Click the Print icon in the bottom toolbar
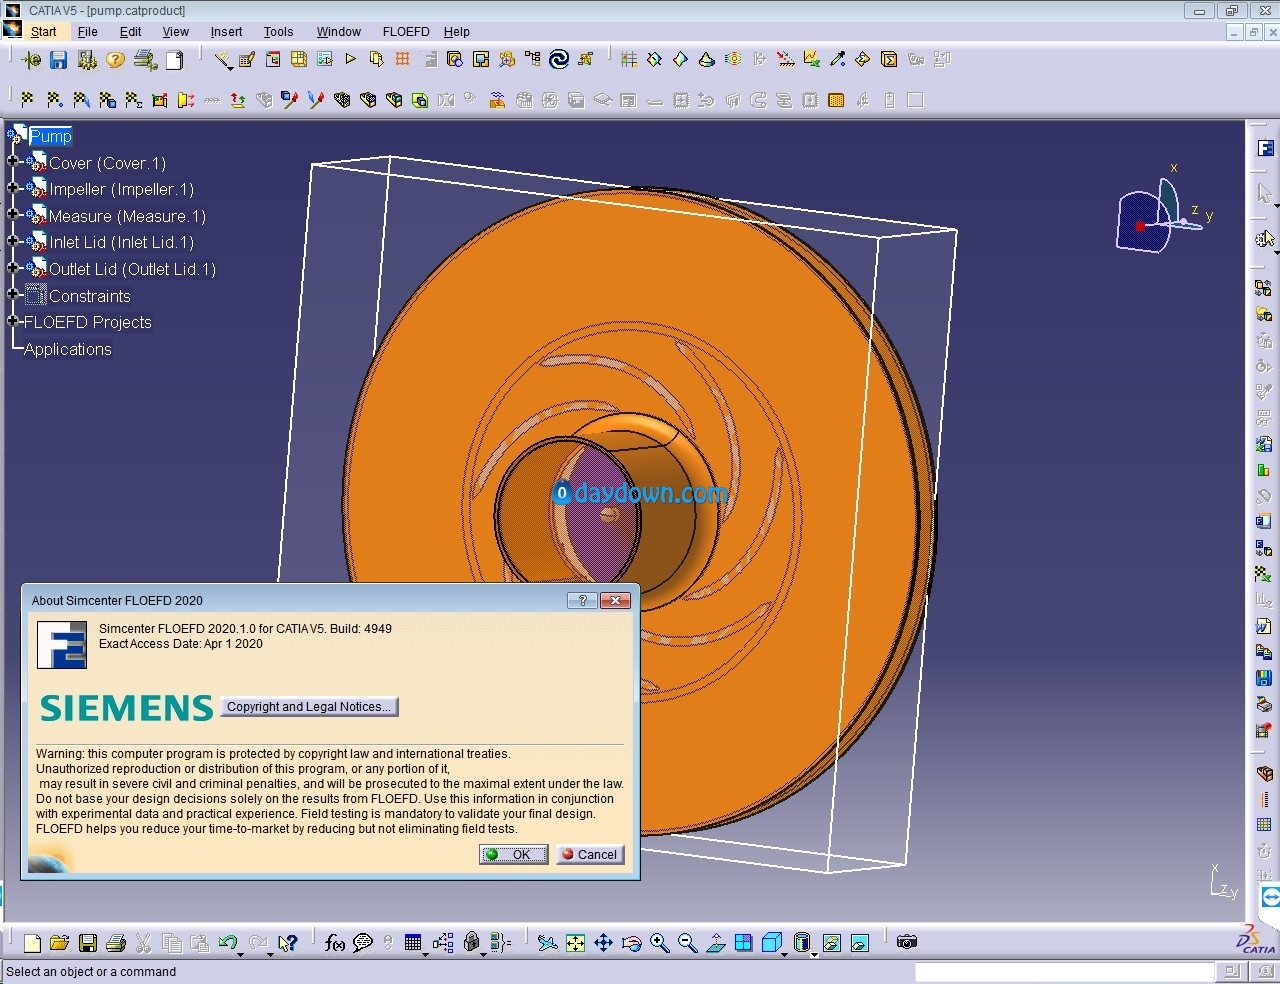The width and height of the screenshot is (1280, 984). click(x=115, y=942)
